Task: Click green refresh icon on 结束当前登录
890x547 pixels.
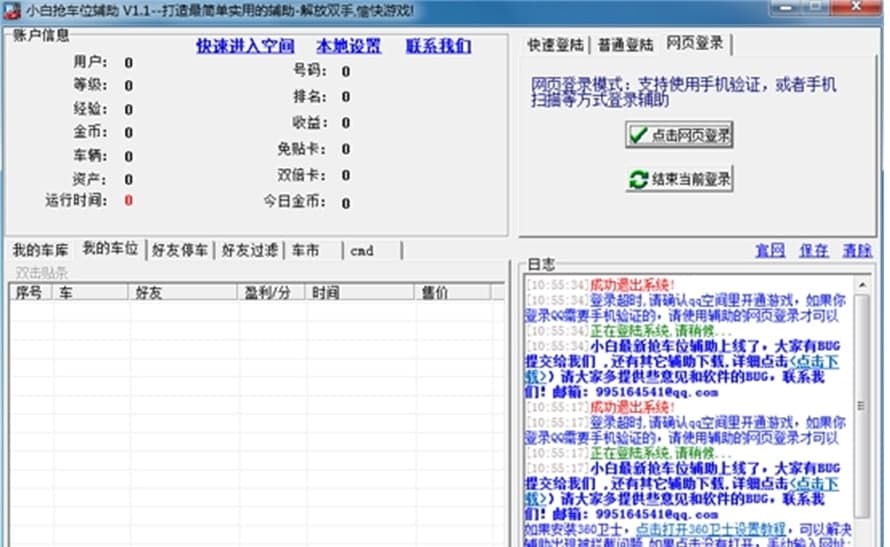Action: click(638, 179)
